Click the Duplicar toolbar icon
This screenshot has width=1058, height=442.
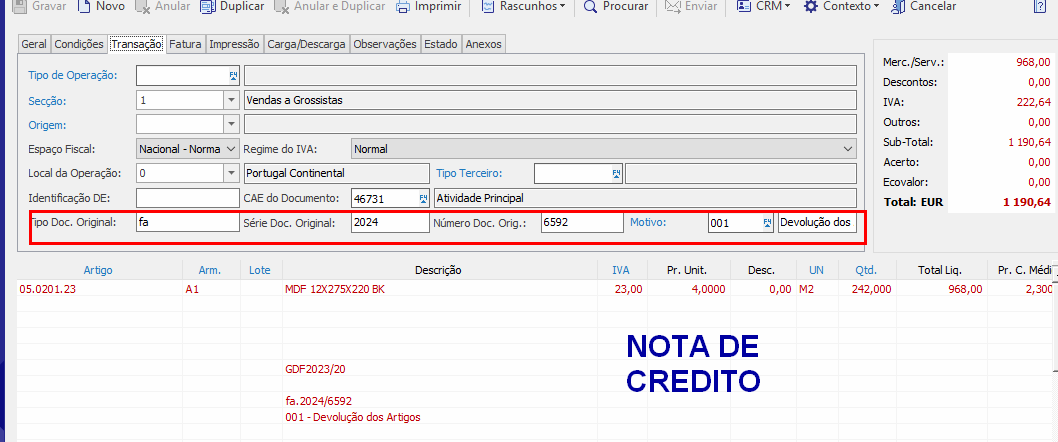pyautogui.click(x=207, y=6)
